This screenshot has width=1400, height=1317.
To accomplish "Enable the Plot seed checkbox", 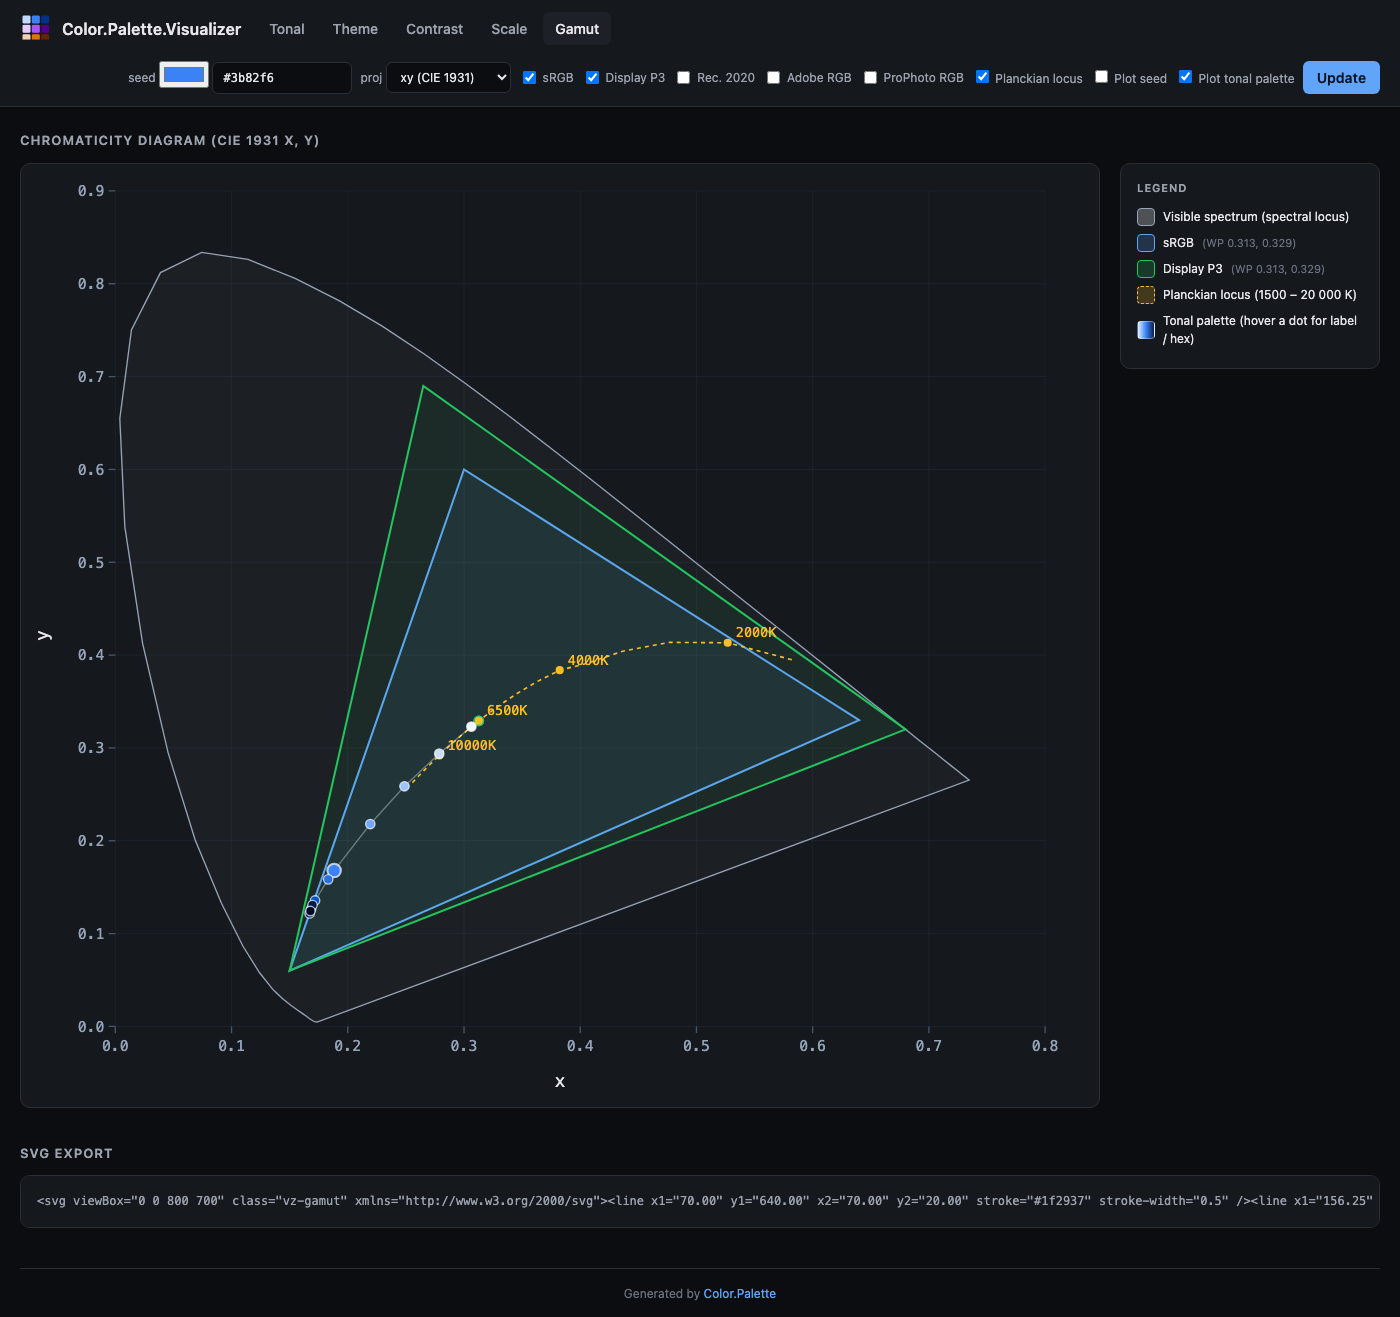I will click(1101, 78).
